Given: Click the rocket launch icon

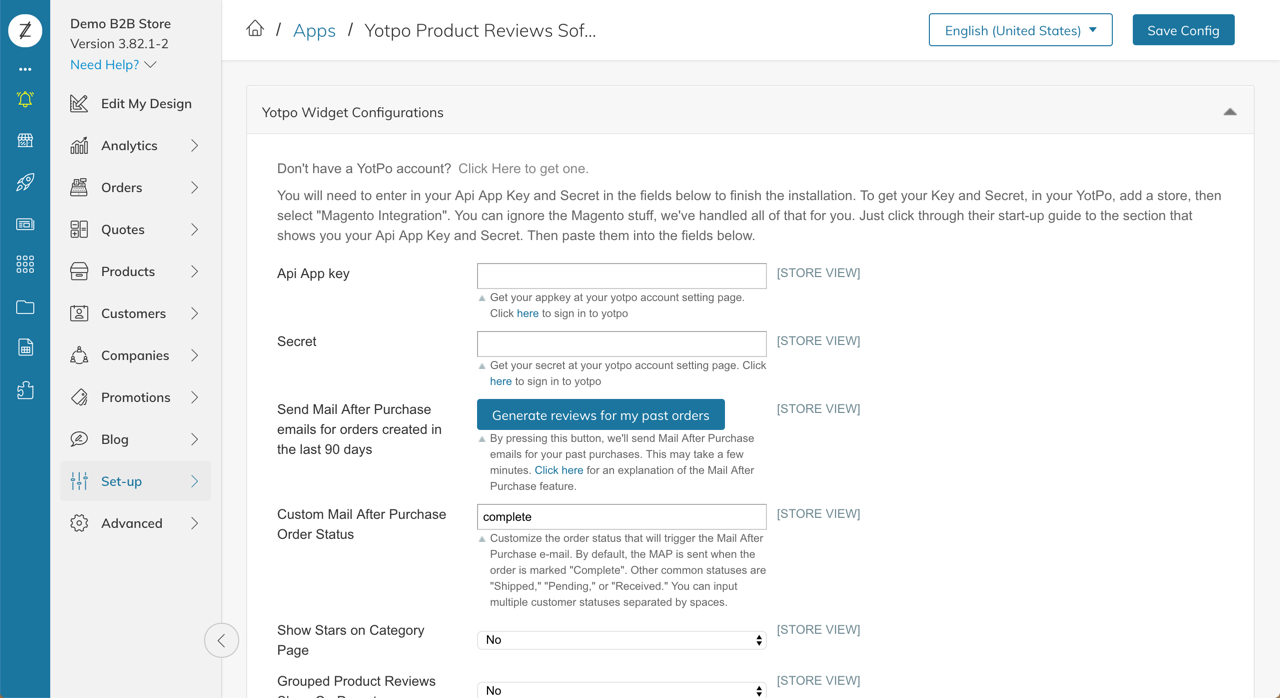Looking at the screenshot, I should [x=25, y=182].
